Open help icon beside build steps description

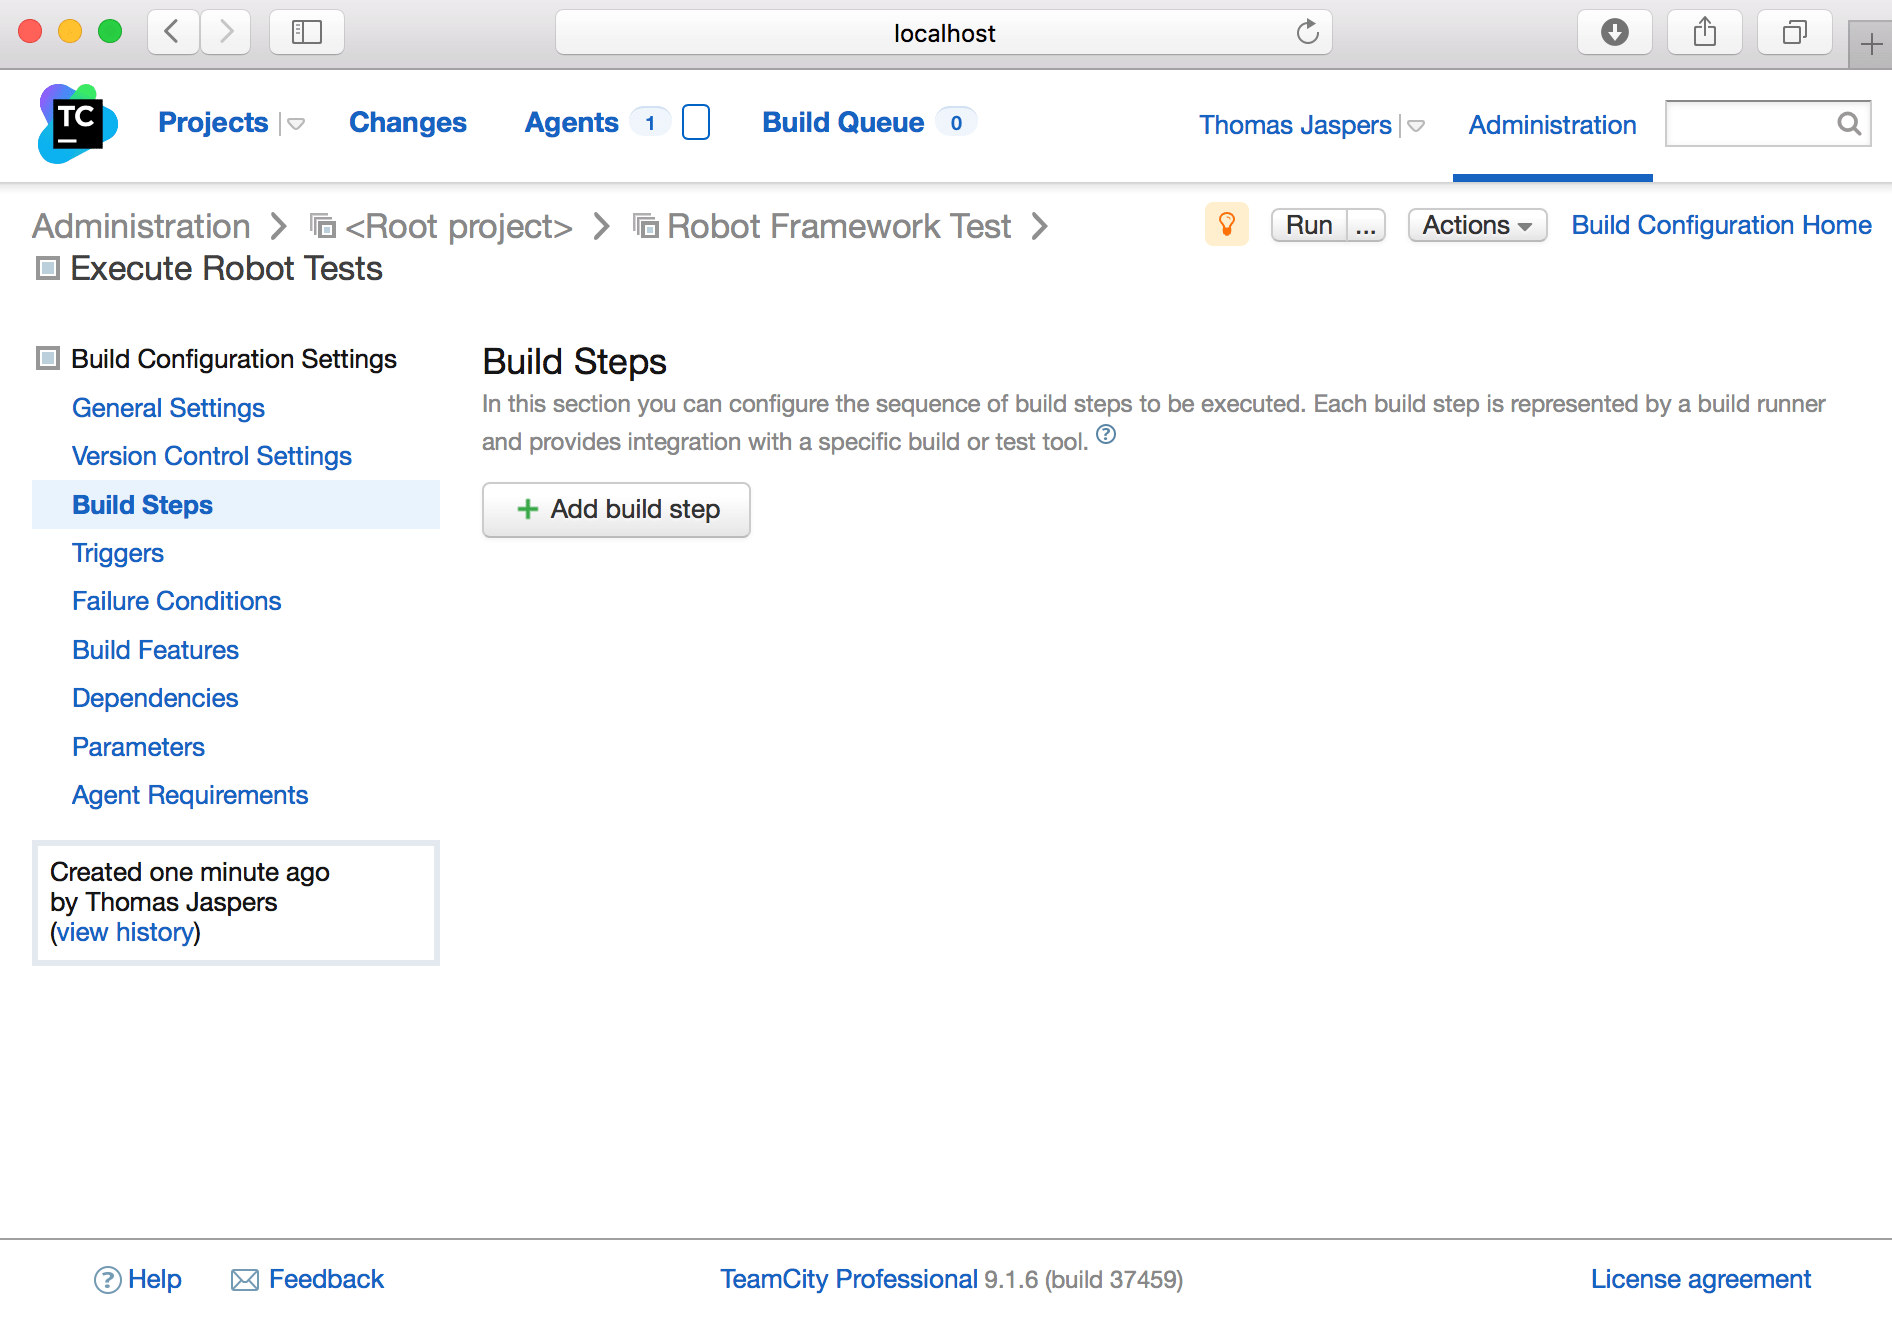(x=1105, y=435)
